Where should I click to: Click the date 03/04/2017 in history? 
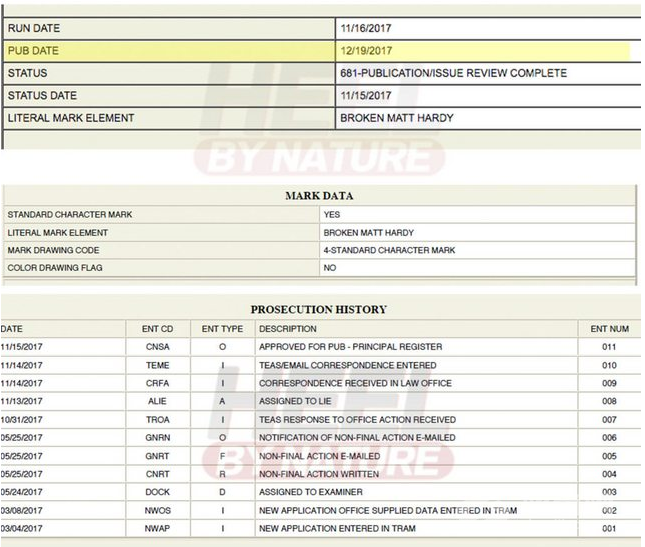pos(21,528)
